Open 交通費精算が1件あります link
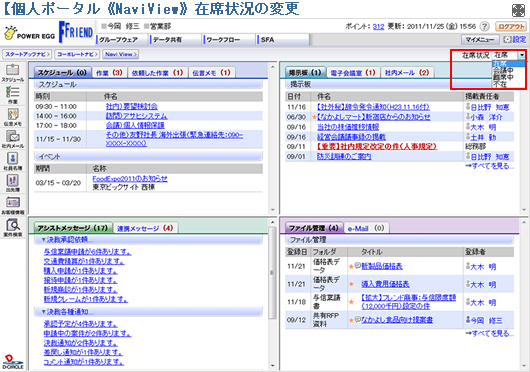This screenshot has height=372, width=530. [x=84, y=261]
